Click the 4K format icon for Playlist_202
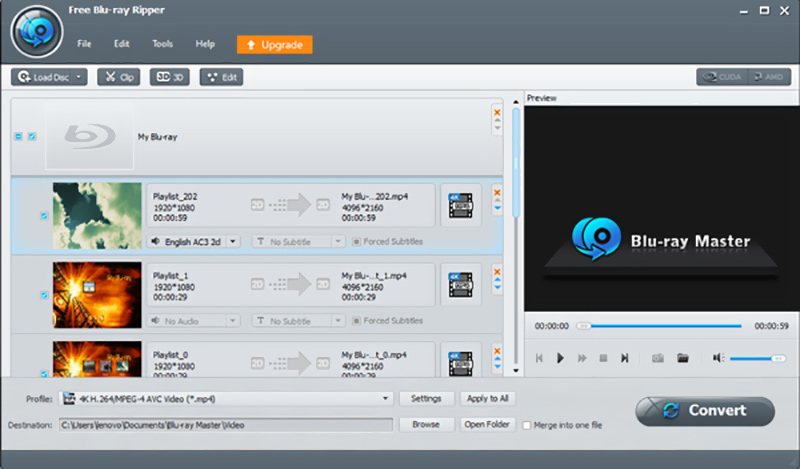 (461, 205)
